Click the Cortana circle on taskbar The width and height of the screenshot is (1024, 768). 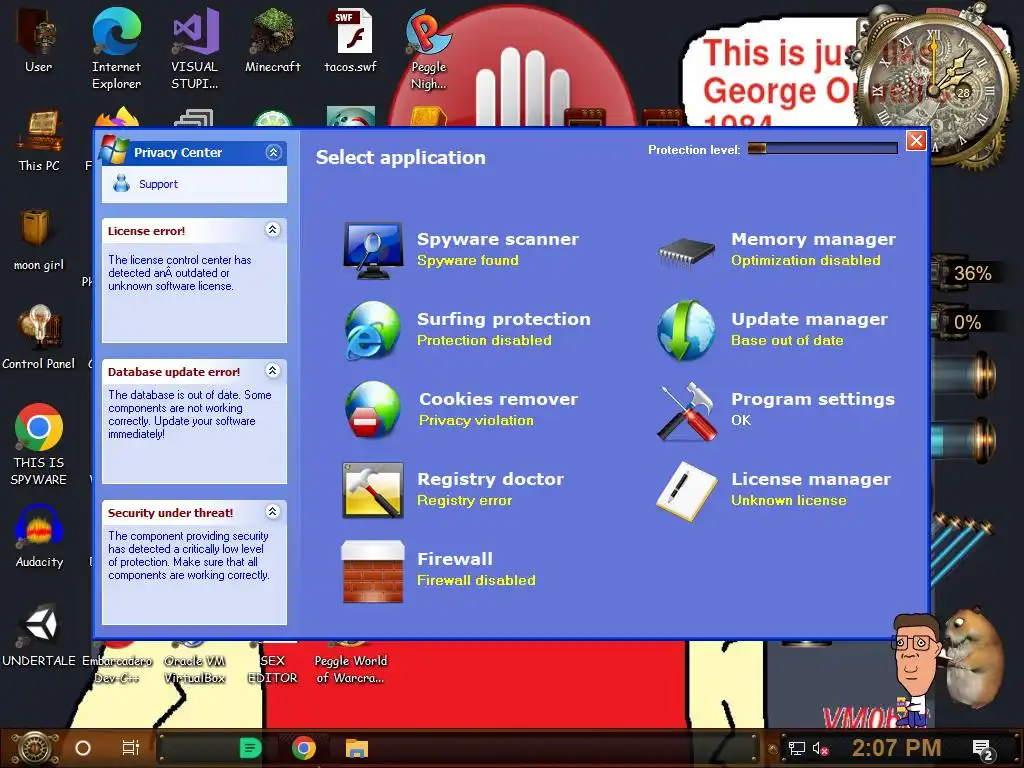[83, 748]
